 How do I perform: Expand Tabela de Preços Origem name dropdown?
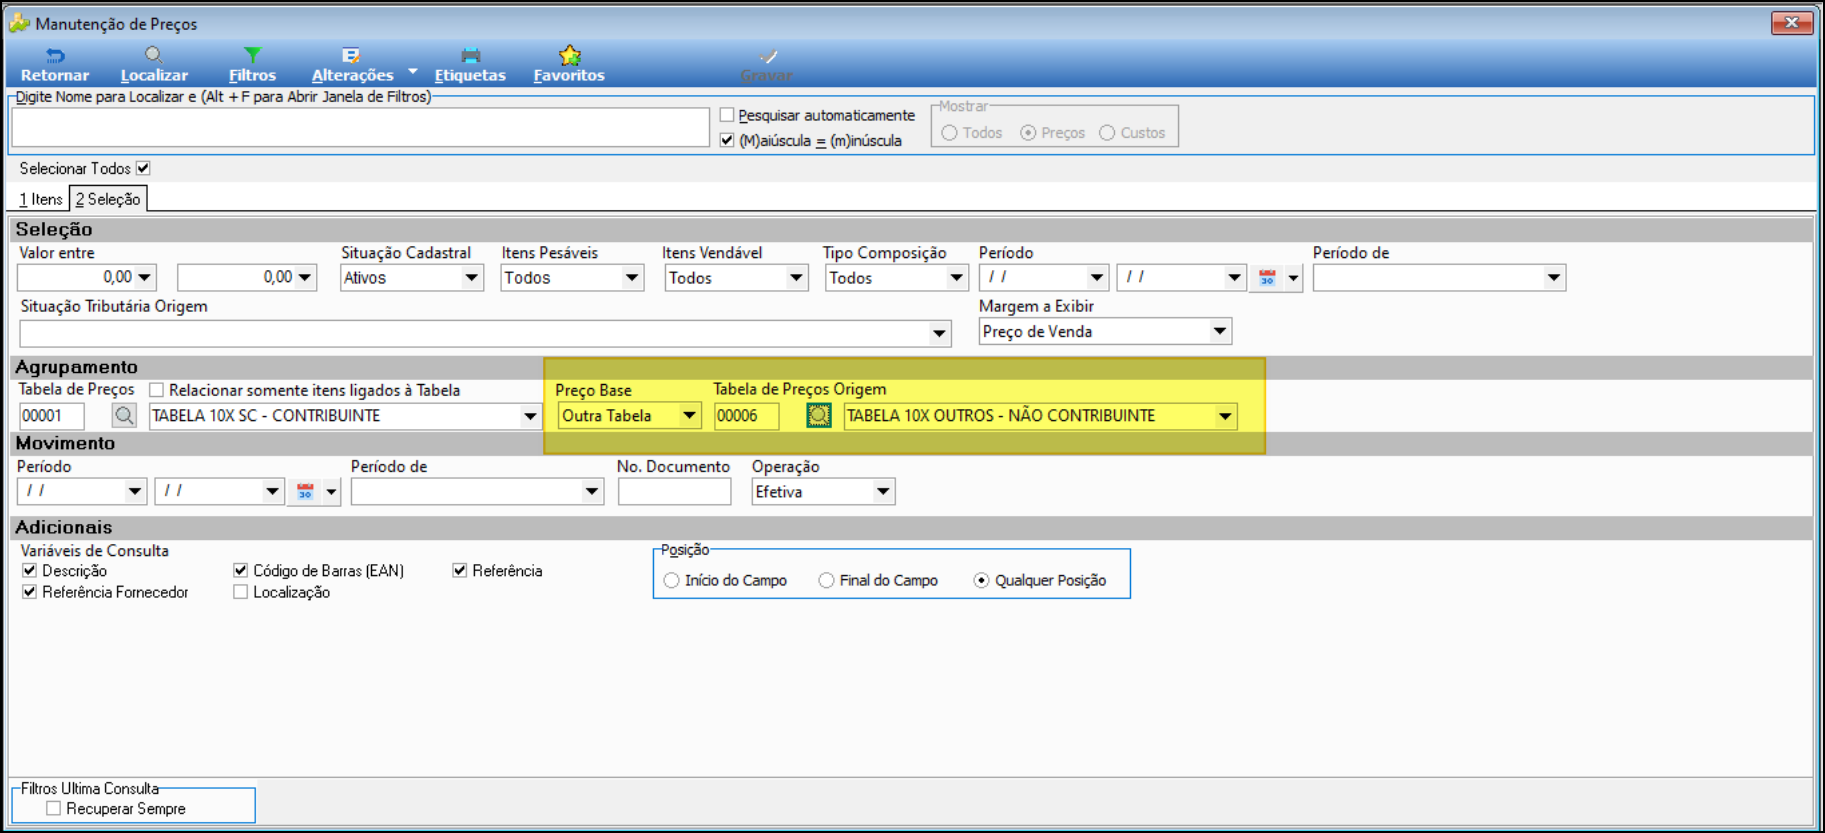(1224, 415)
